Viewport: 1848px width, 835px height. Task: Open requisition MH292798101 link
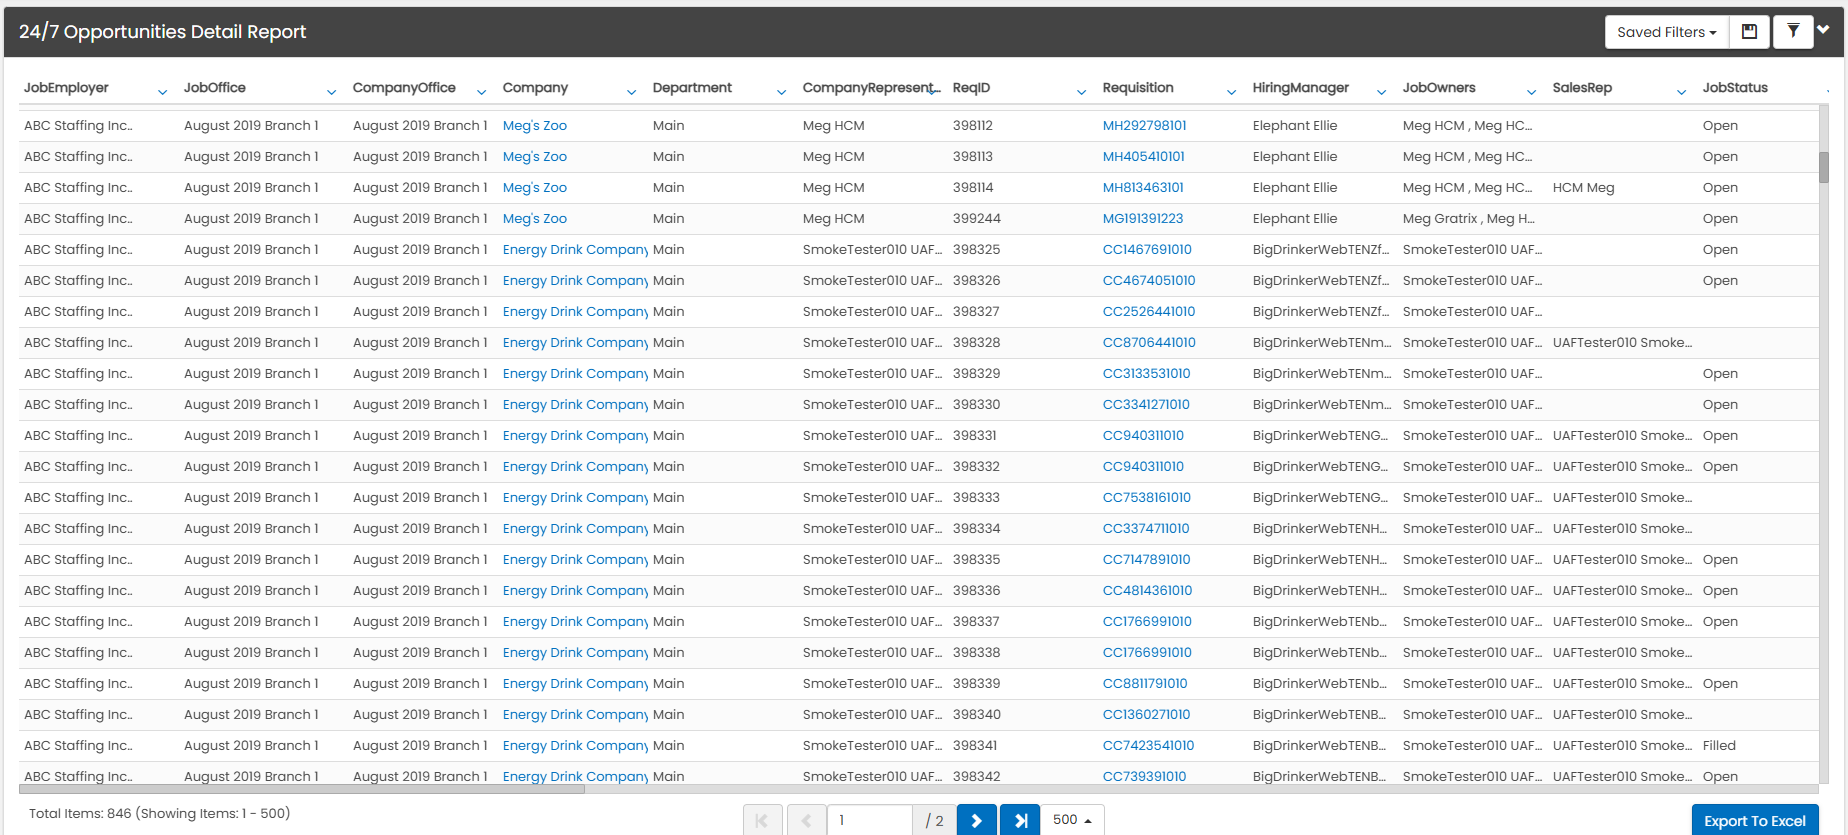click(x=1145, y=126)
